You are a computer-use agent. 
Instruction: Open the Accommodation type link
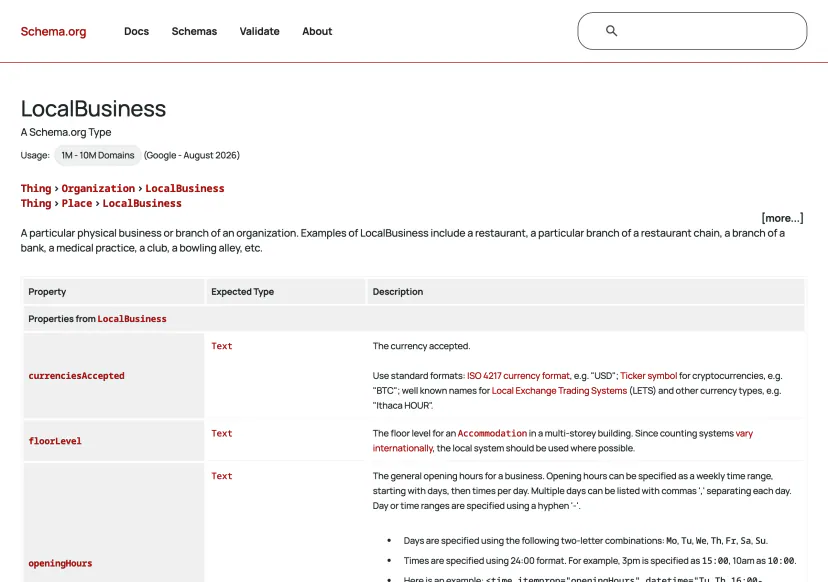[x=492, y=433]
